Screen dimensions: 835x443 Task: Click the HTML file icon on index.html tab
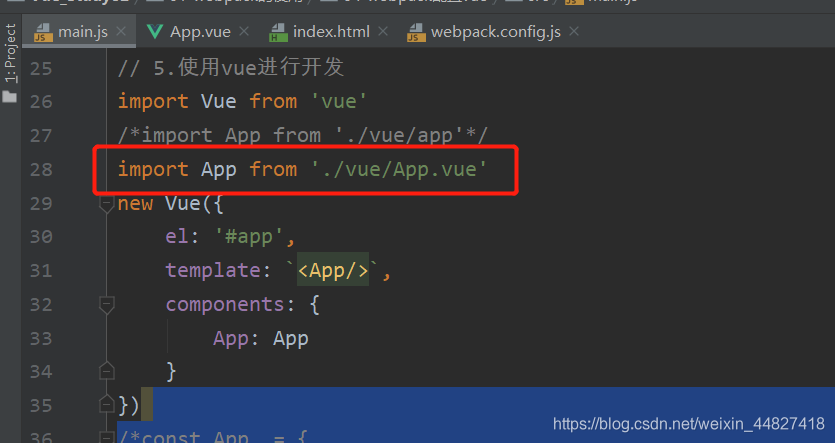pyautogui.click(x=278, y=32)
